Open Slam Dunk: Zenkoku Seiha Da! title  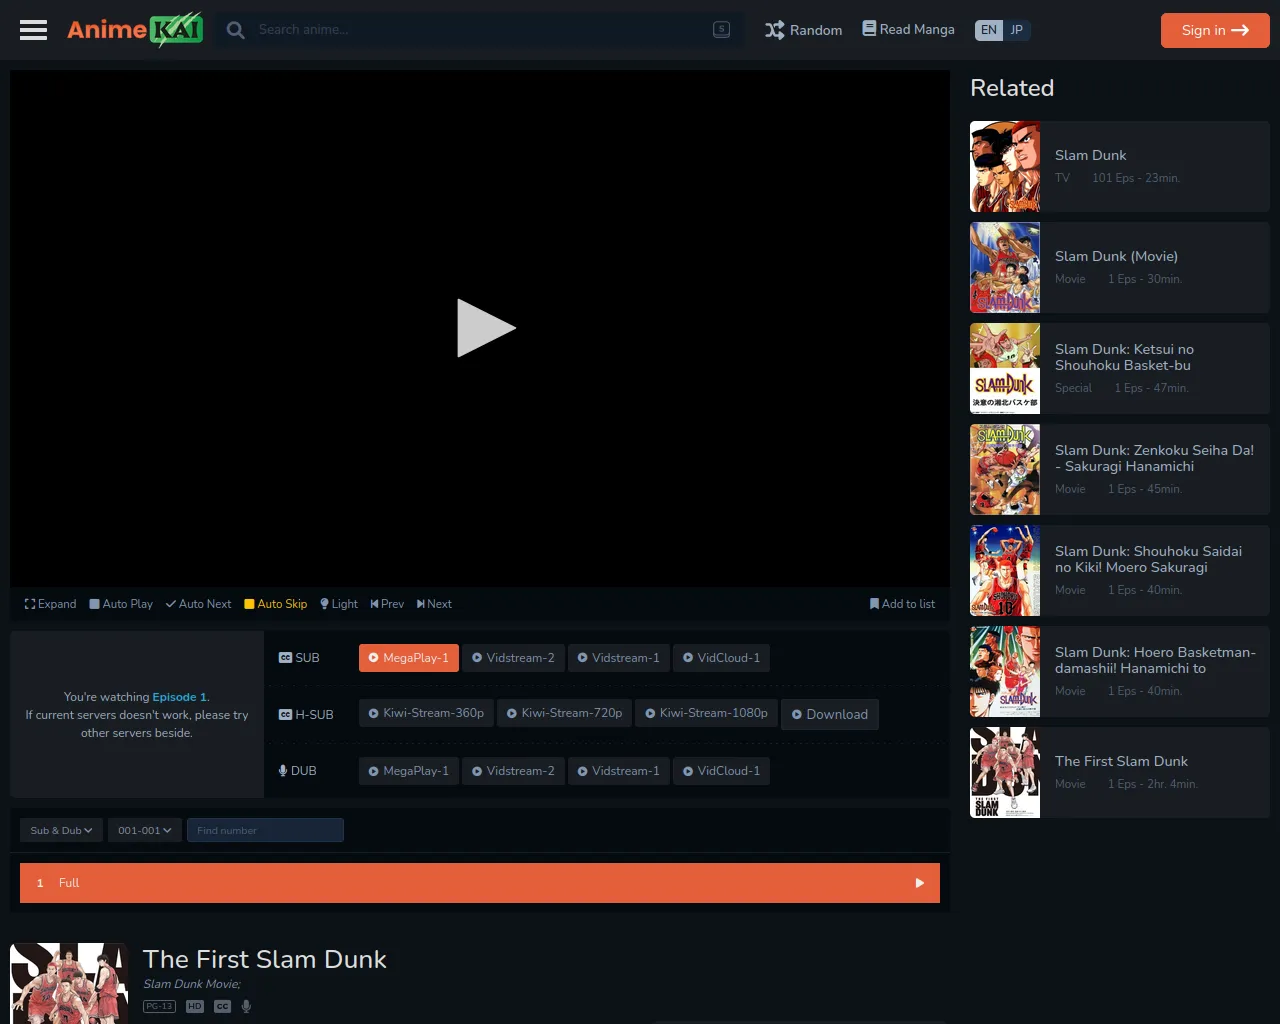click(x=1154, y=458)
